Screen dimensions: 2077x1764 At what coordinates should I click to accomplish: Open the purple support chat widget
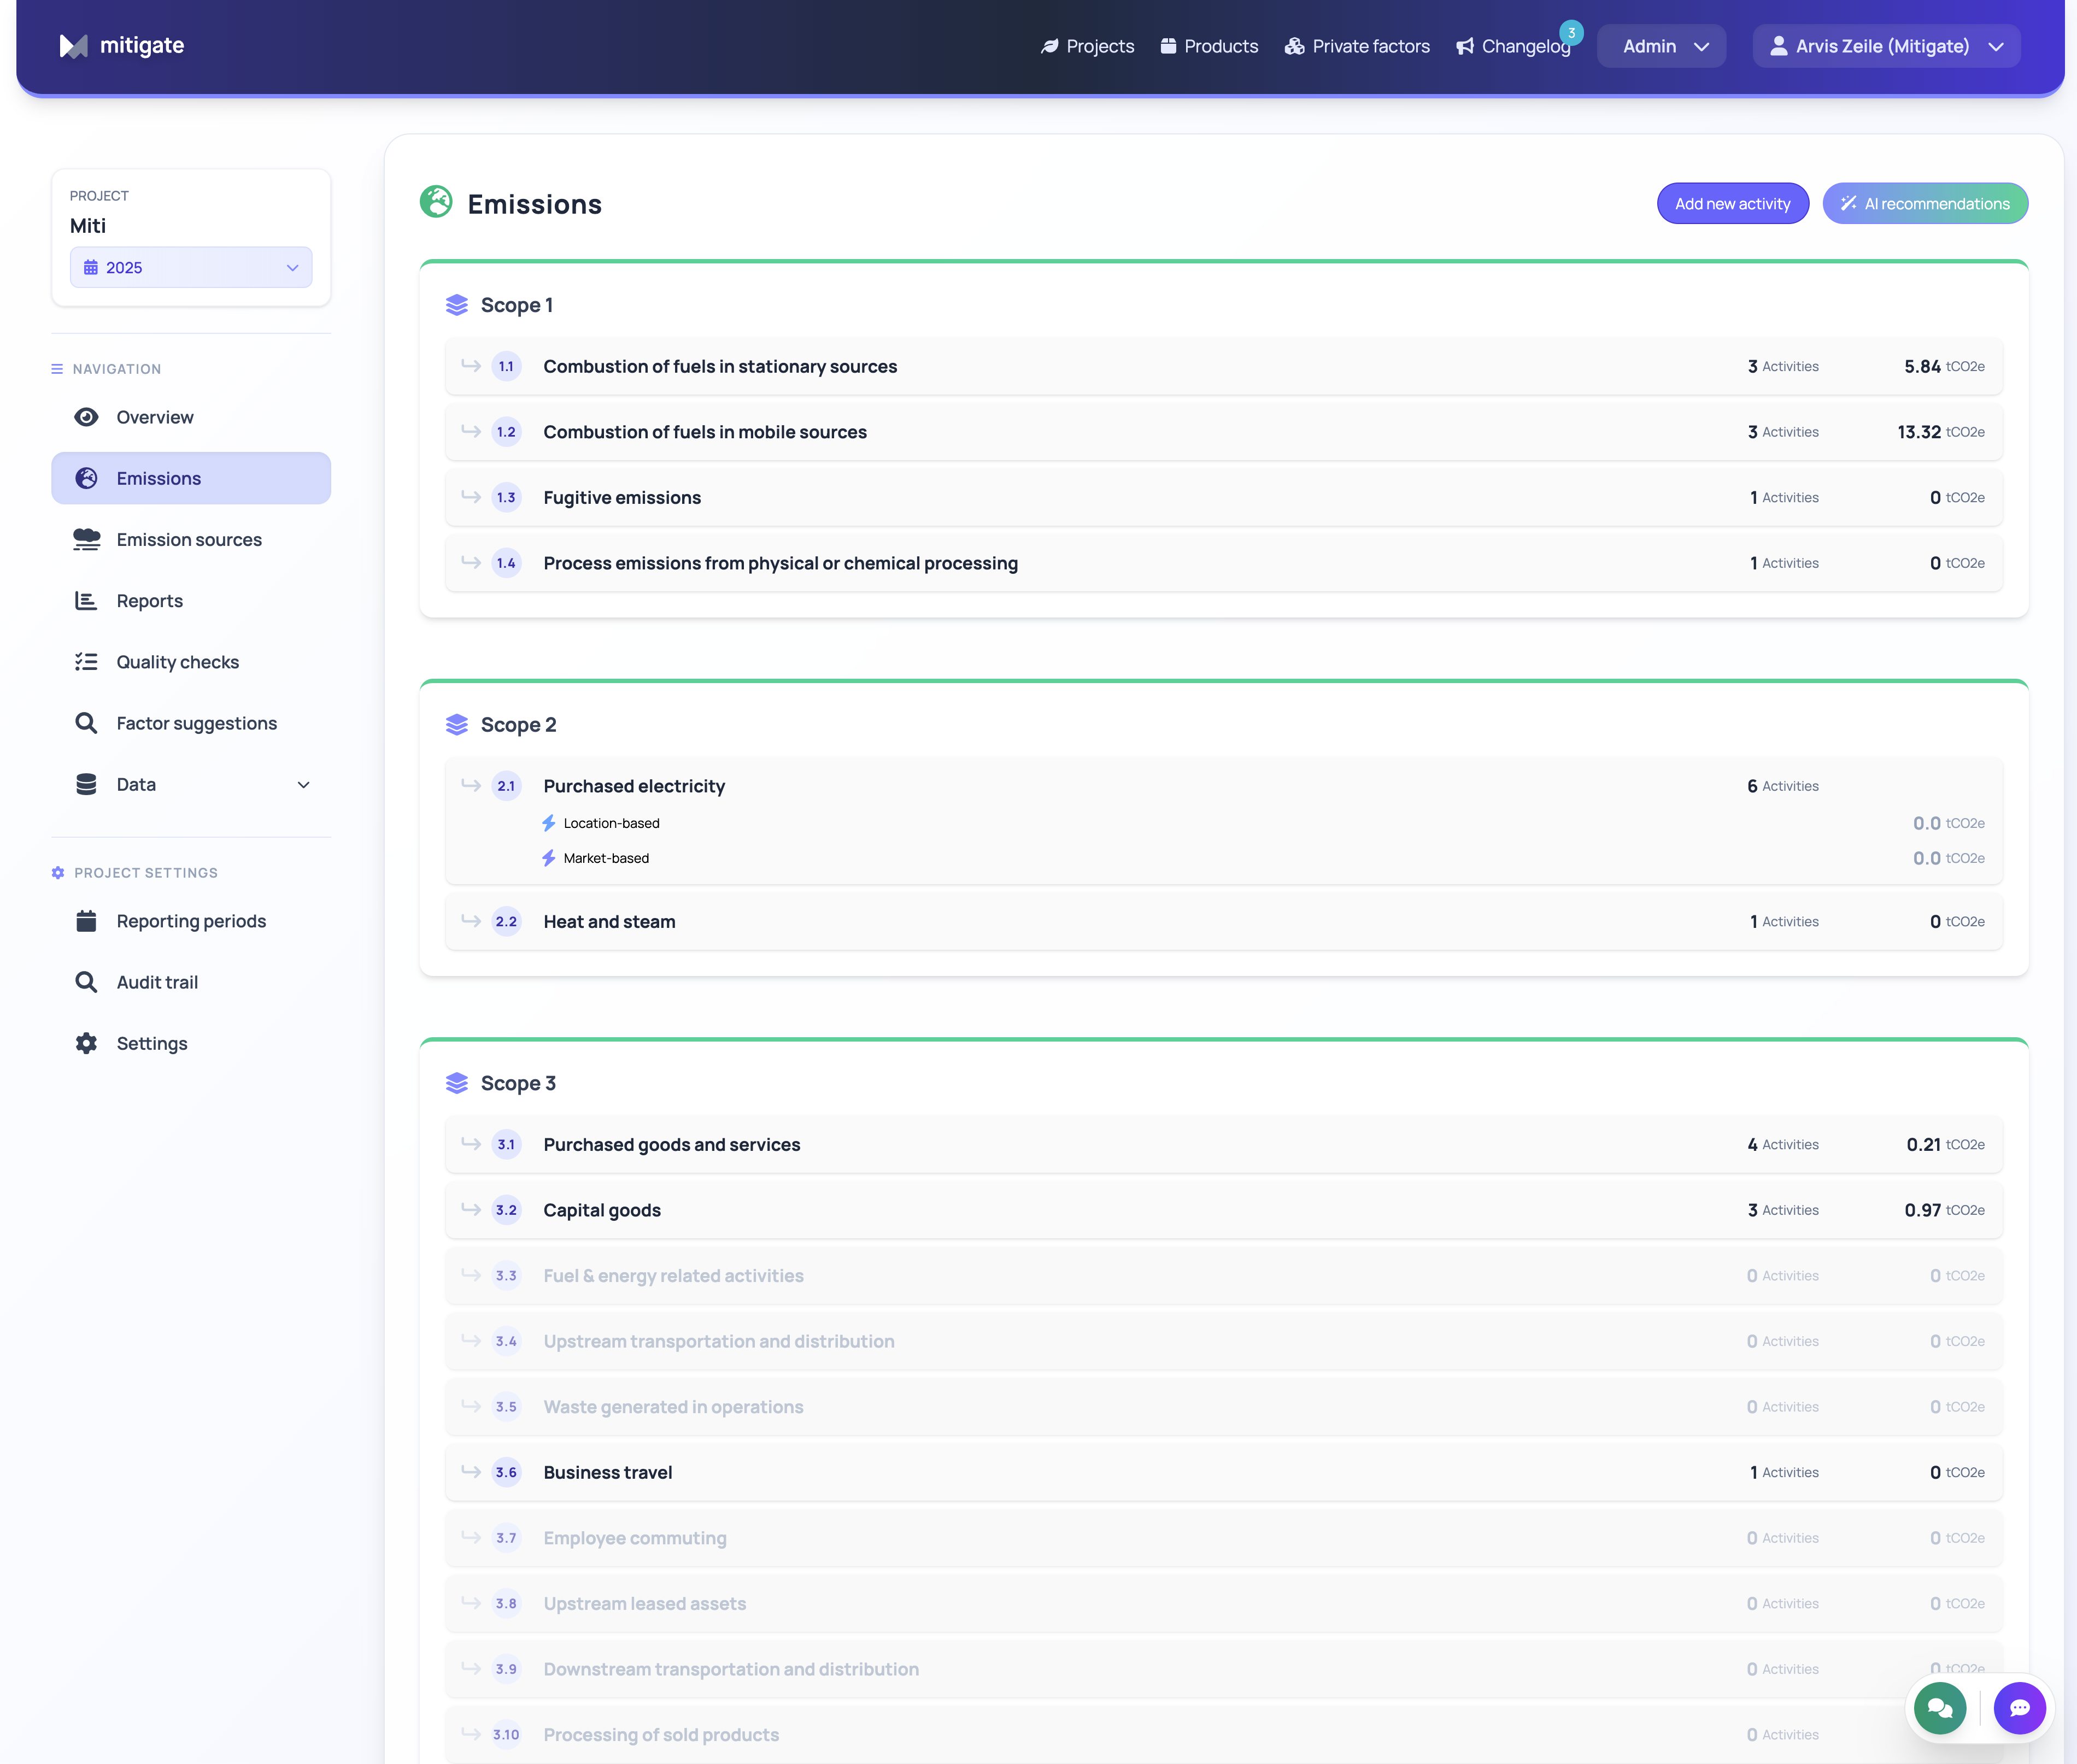[2020, 1708]
